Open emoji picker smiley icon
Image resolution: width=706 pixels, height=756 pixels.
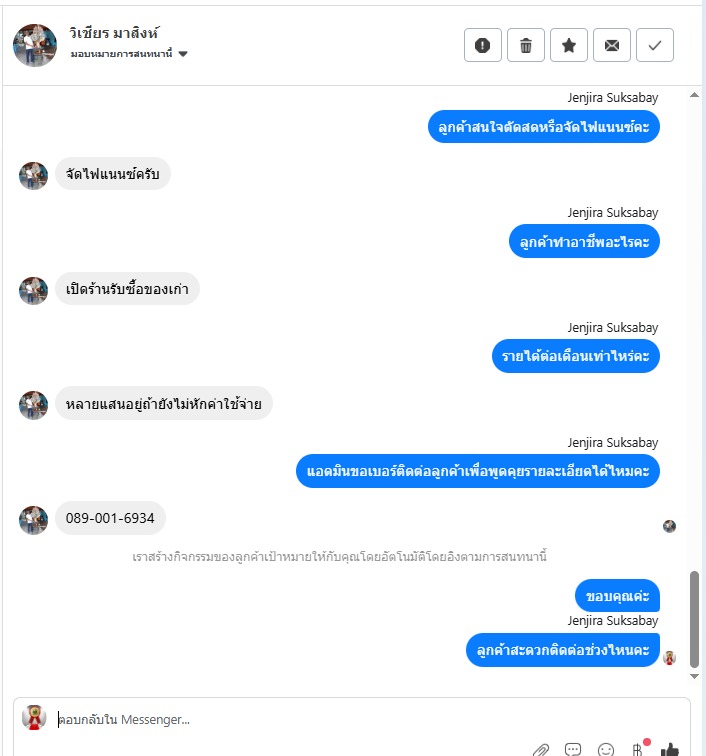pyautogui.click(x=606, y=749)
